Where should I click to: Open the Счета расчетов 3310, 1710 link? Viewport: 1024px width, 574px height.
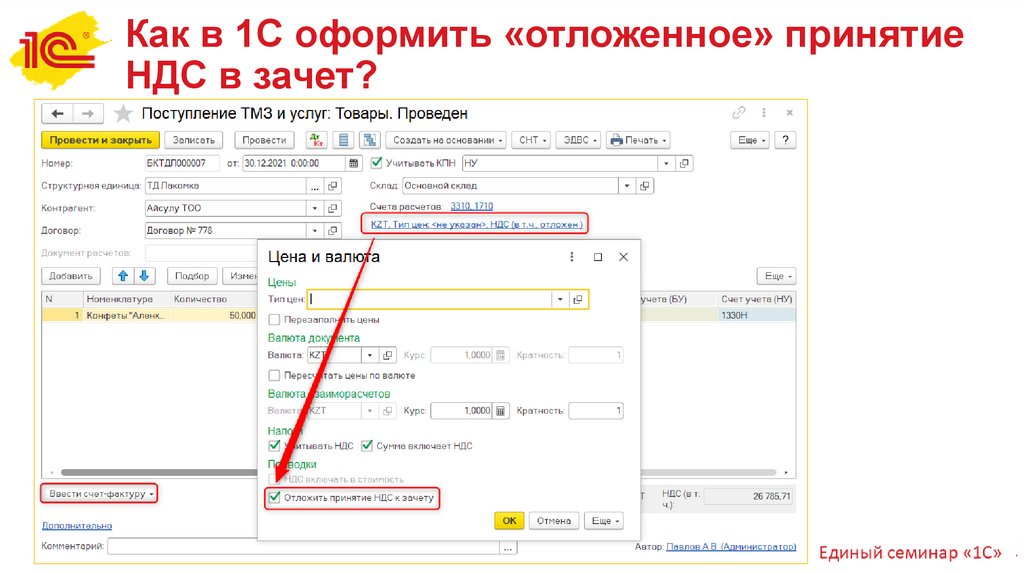pyautogui.click(x=472, y=206)
